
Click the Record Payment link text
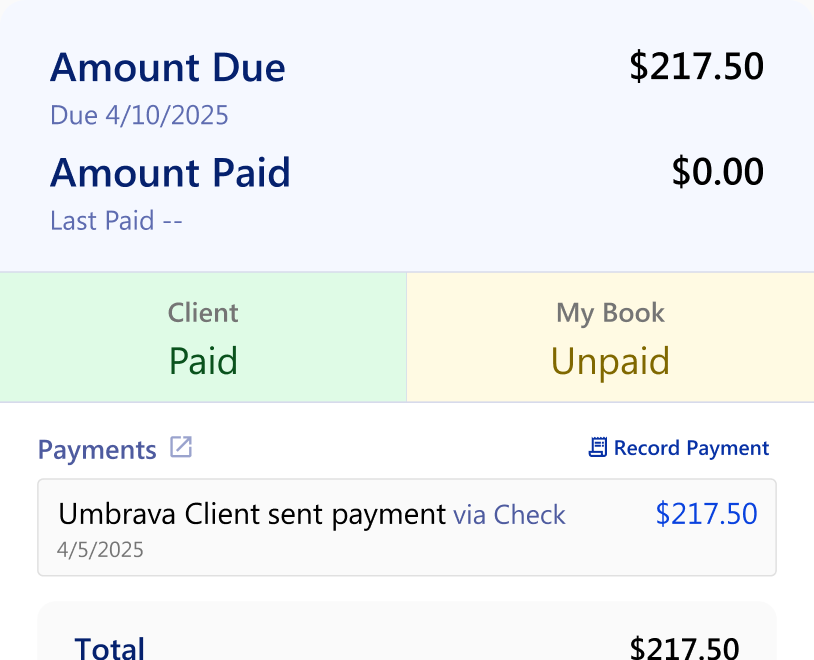click(x=691, y=448)
